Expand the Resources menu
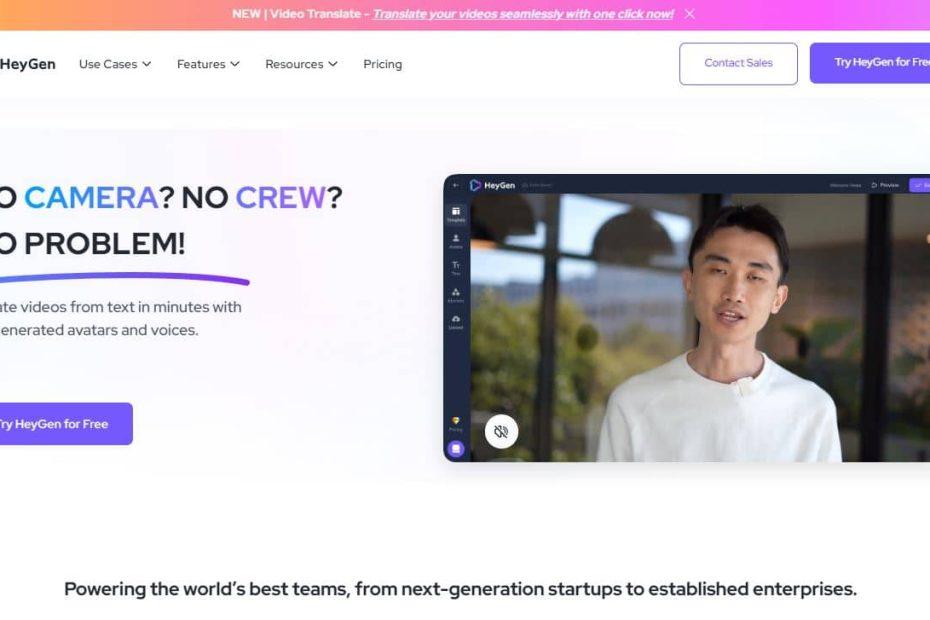This screenshot has width=930, height=620. click(301, 64)
